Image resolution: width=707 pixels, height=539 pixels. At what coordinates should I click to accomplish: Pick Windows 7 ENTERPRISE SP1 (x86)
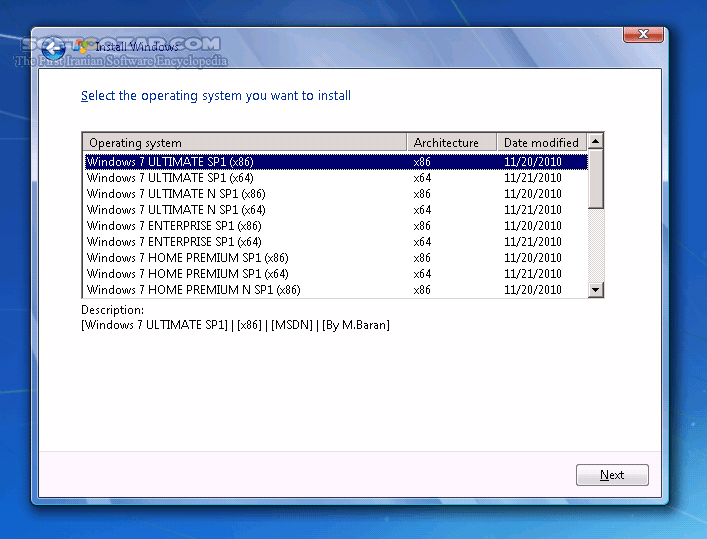[174, 226]
